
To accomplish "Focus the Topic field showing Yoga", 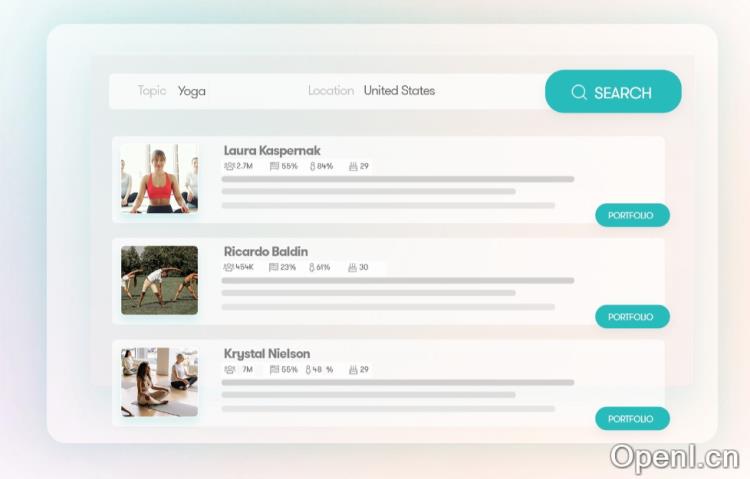I will coord(192,91).
